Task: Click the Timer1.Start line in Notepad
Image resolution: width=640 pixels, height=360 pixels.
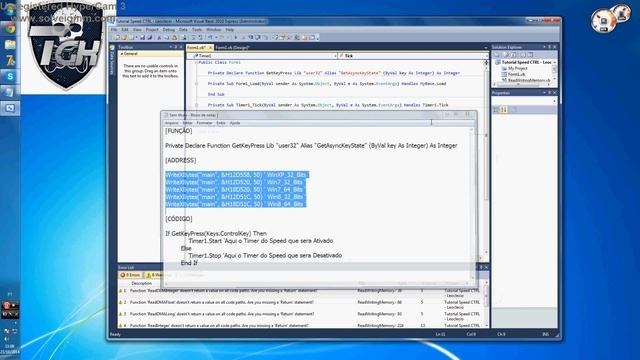Action: pos(260,241)
